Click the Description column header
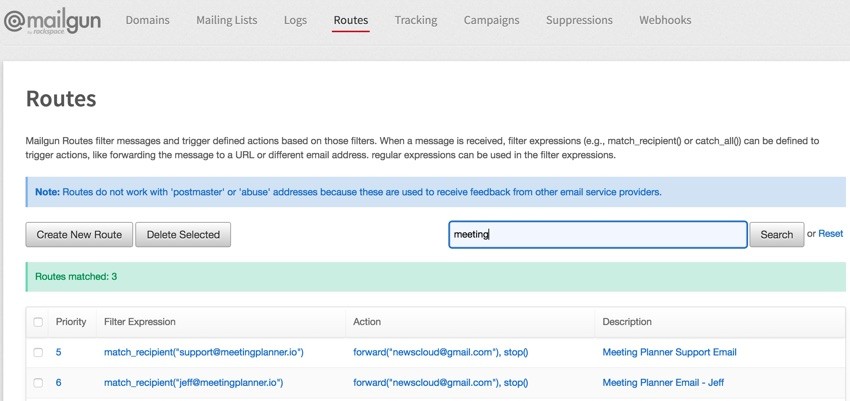 coord(627,322)
